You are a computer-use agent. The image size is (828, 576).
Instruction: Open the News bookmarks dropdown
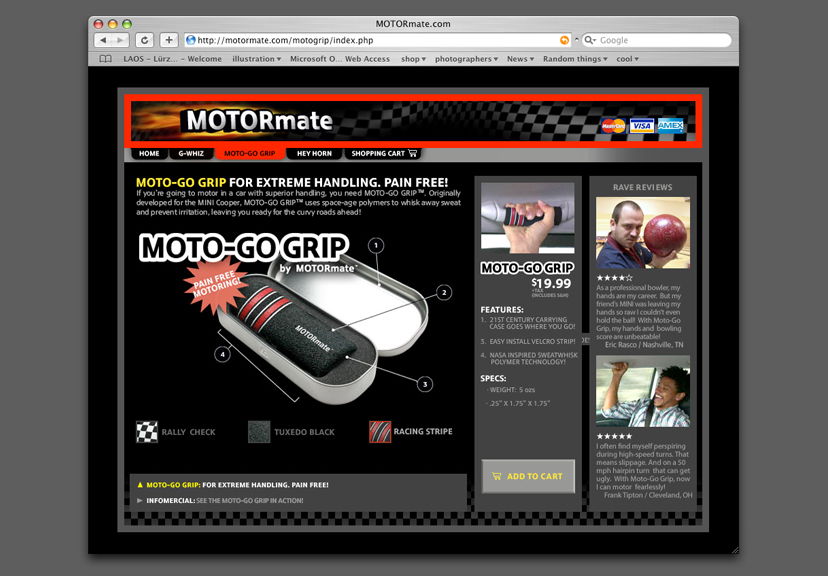(520, 59)
